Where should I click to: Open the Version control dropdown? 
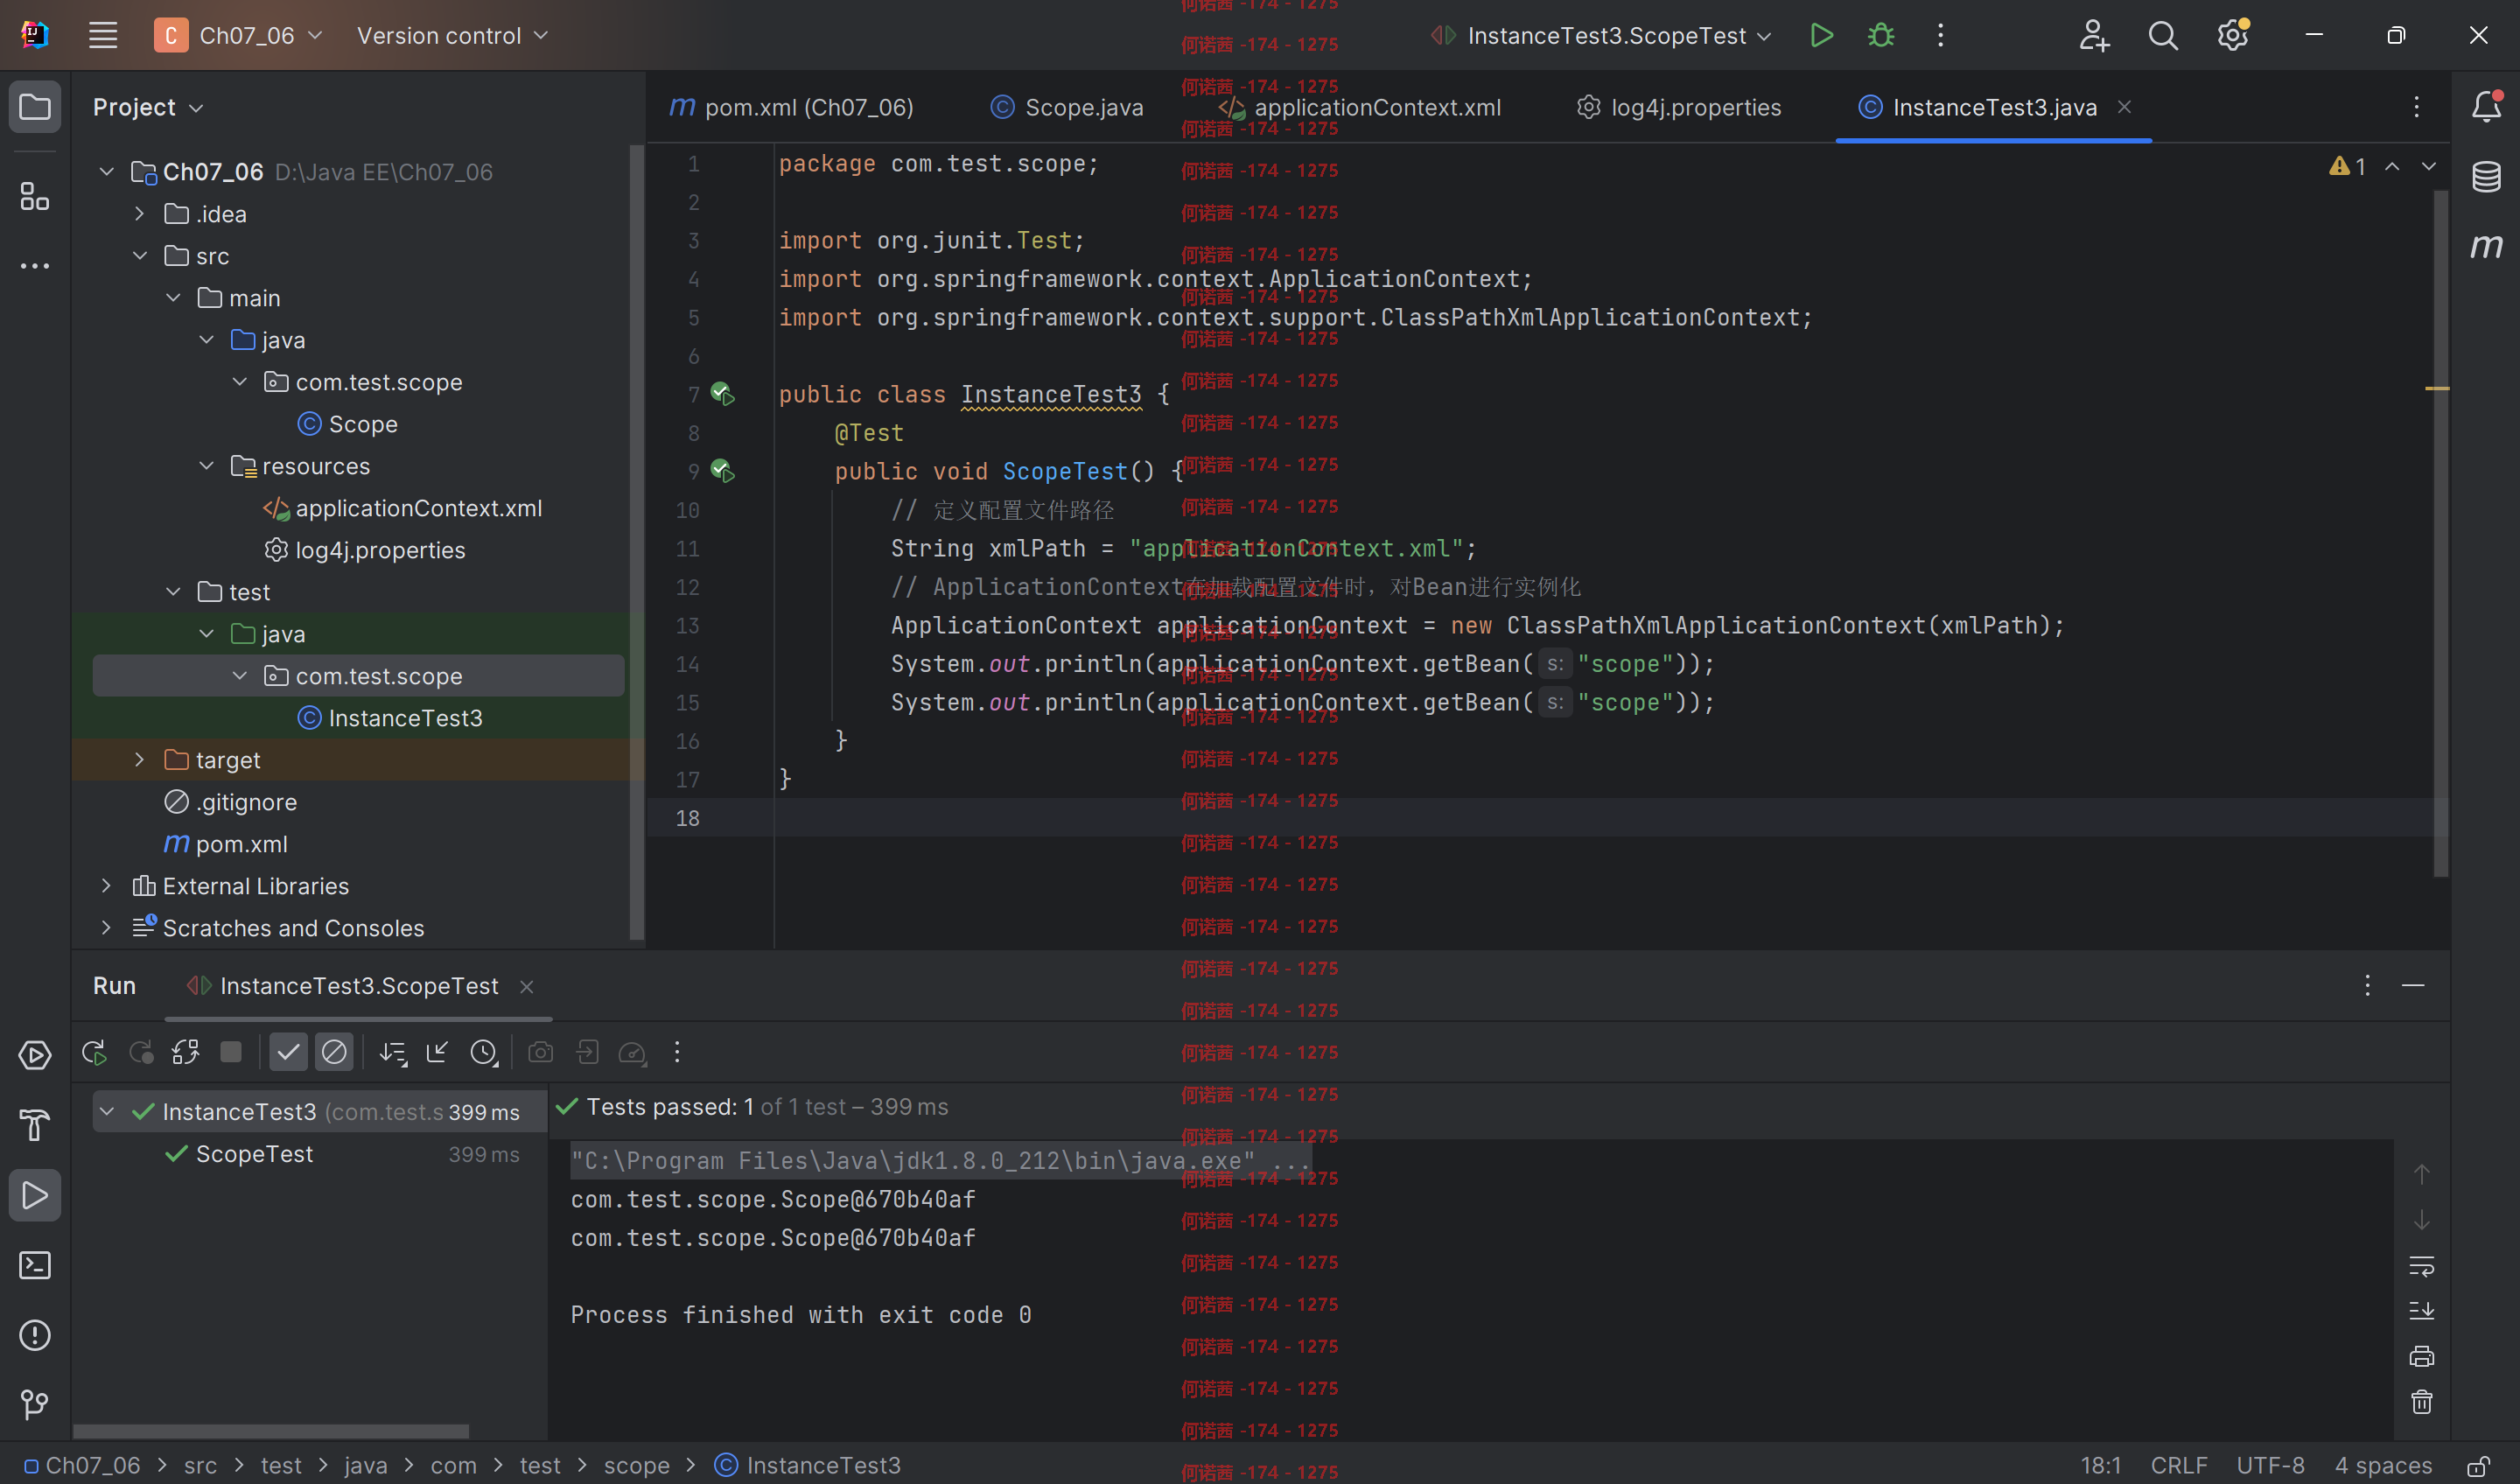pos(452,36)
